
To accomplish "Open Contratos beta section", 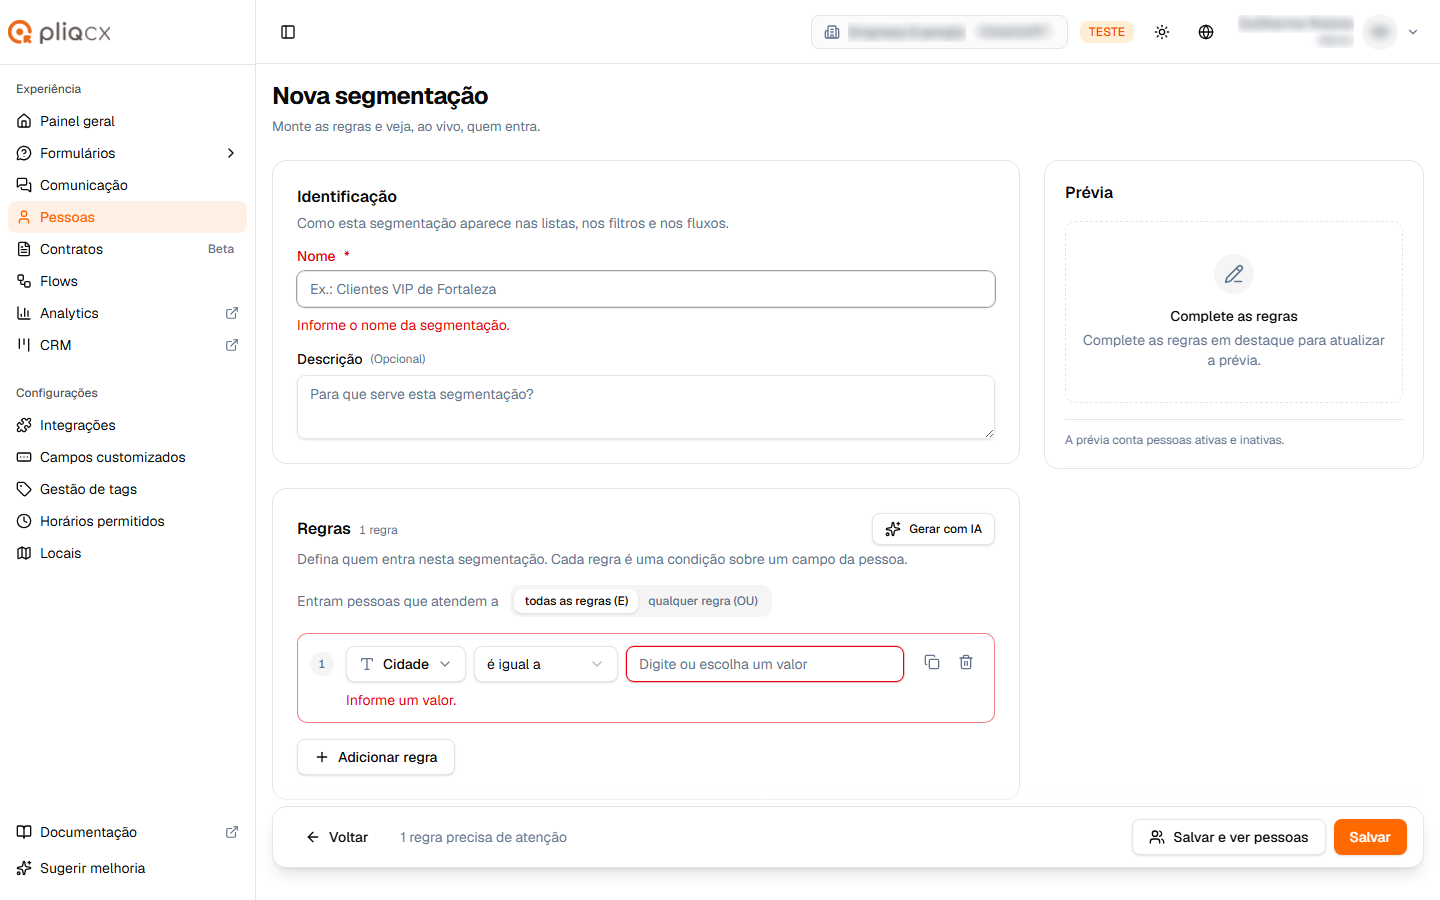I will point(127,249).
